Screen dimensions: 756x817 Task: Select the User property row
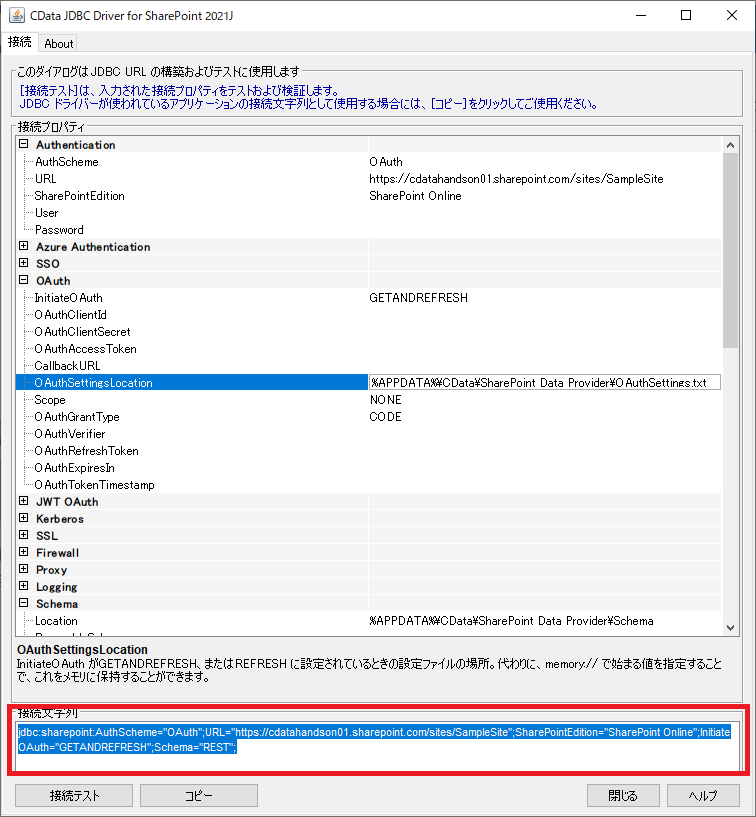46,213
